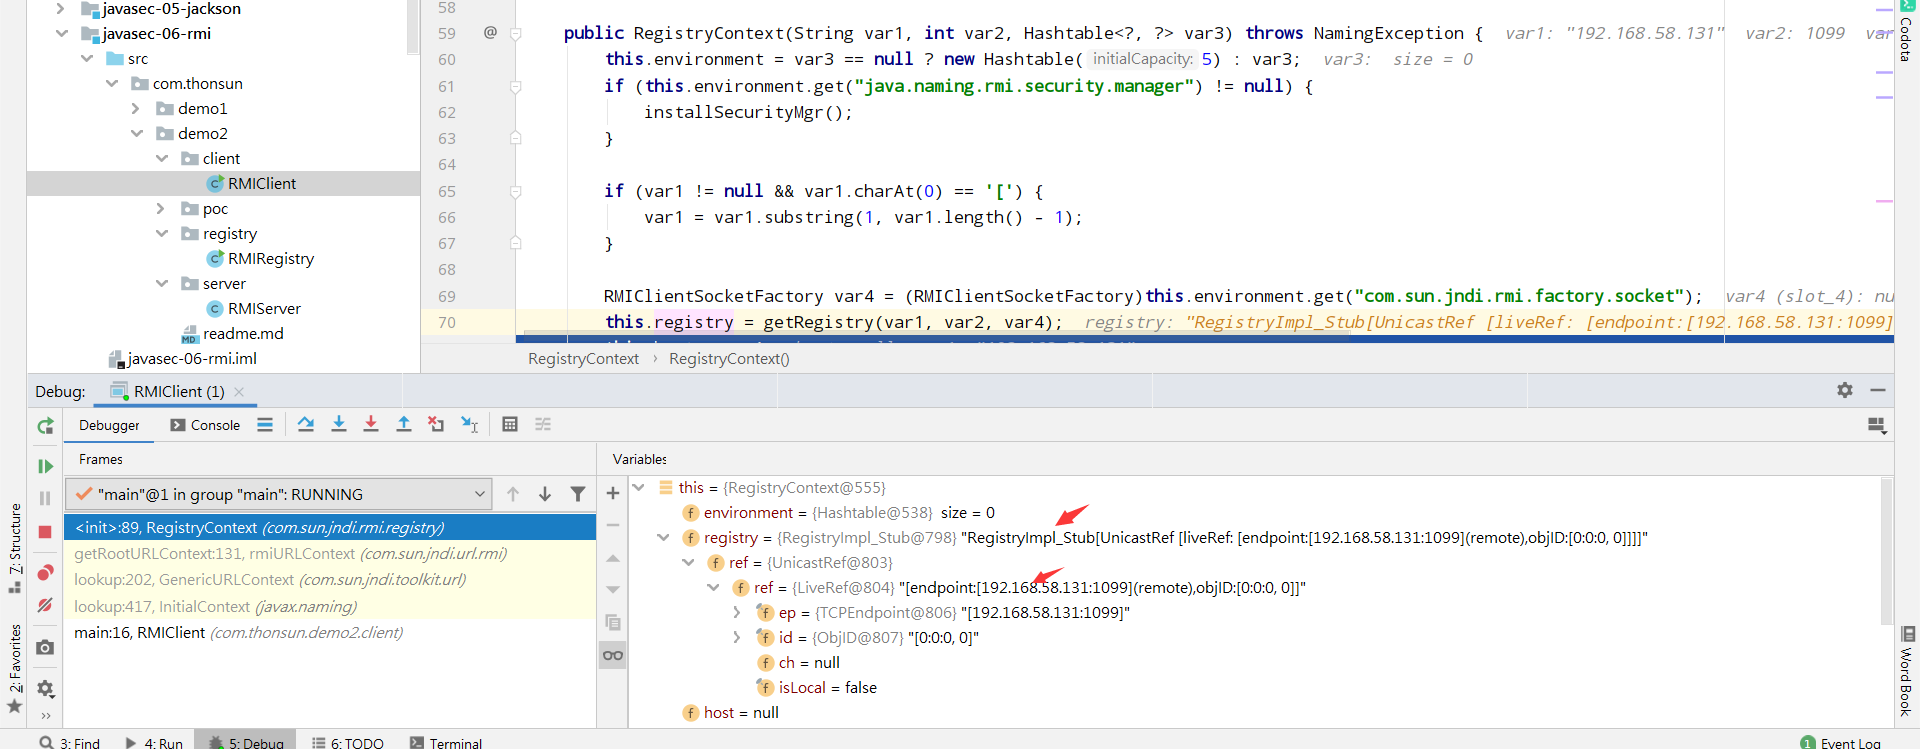Click Duplicate watch copy icon
Viewport: 1920px width, 749px height.
click(x=613, y=622)
